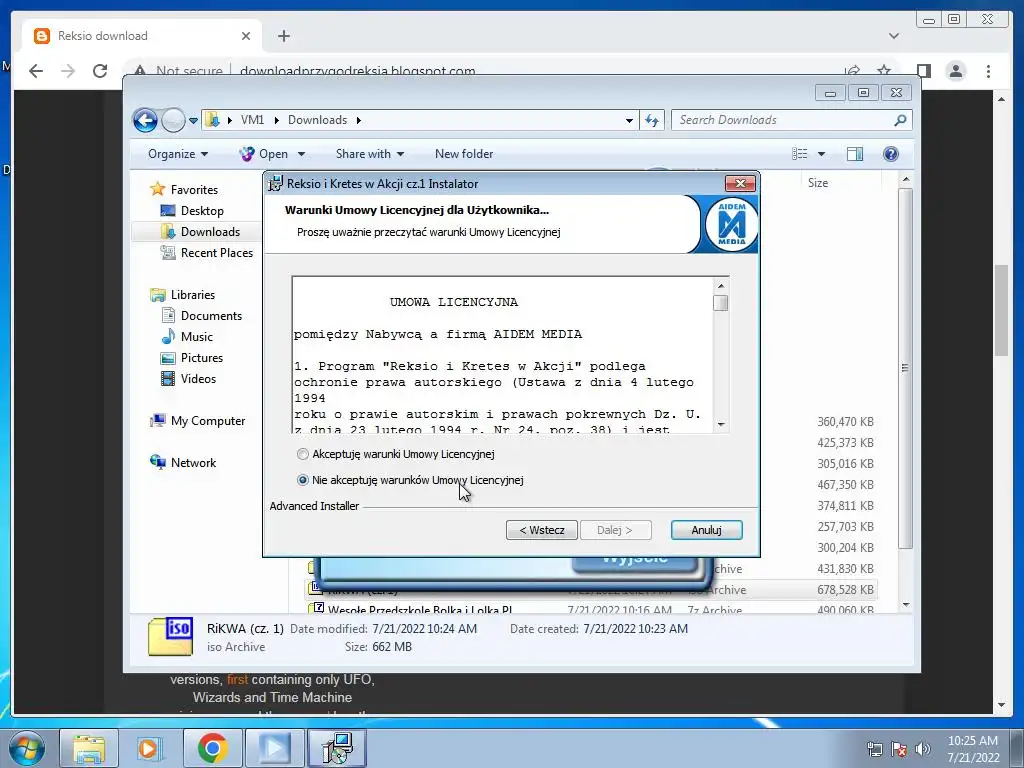1024x768 pixels.
Task: Click Downloads in the Explorer address path
Action: pos(317,120)
